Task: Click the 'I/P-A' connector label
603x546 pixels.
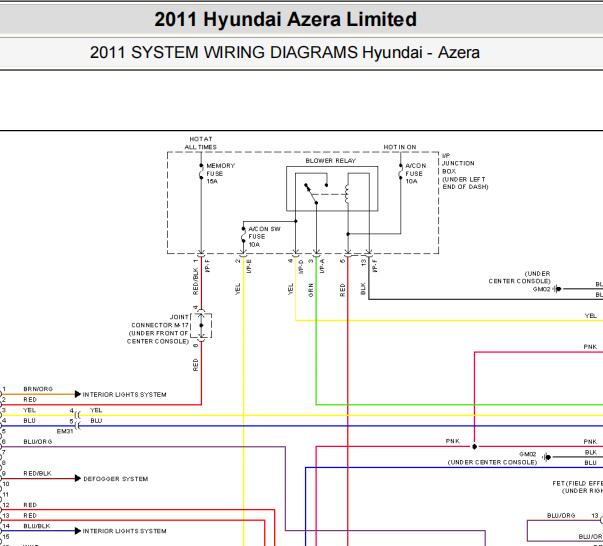Action: (322, 266)
